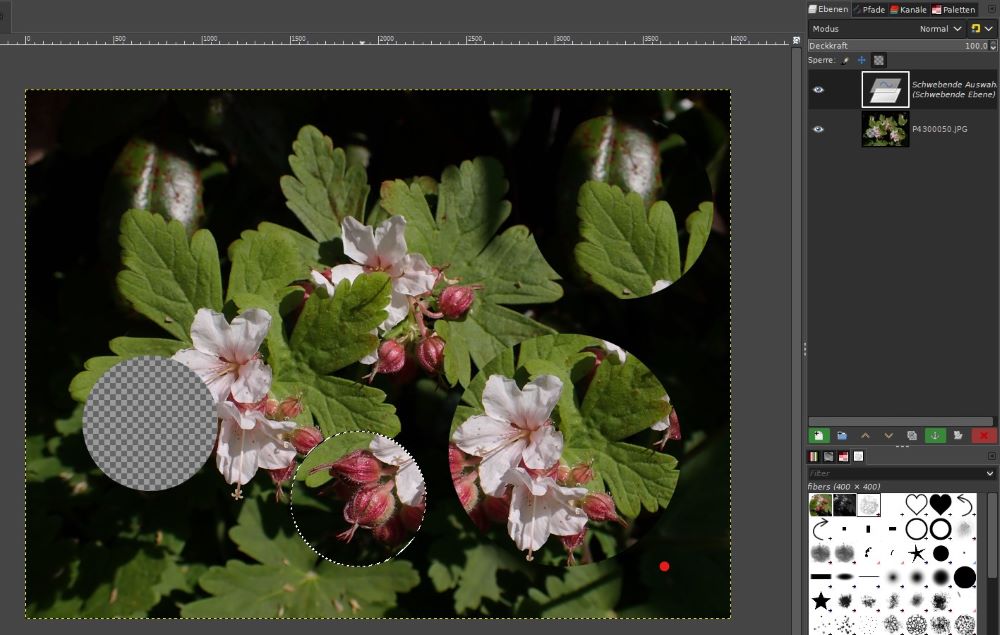Toggle lock alpha channel checkerboard button
This screenshot has width=1000, height=635.
point(878,60)
